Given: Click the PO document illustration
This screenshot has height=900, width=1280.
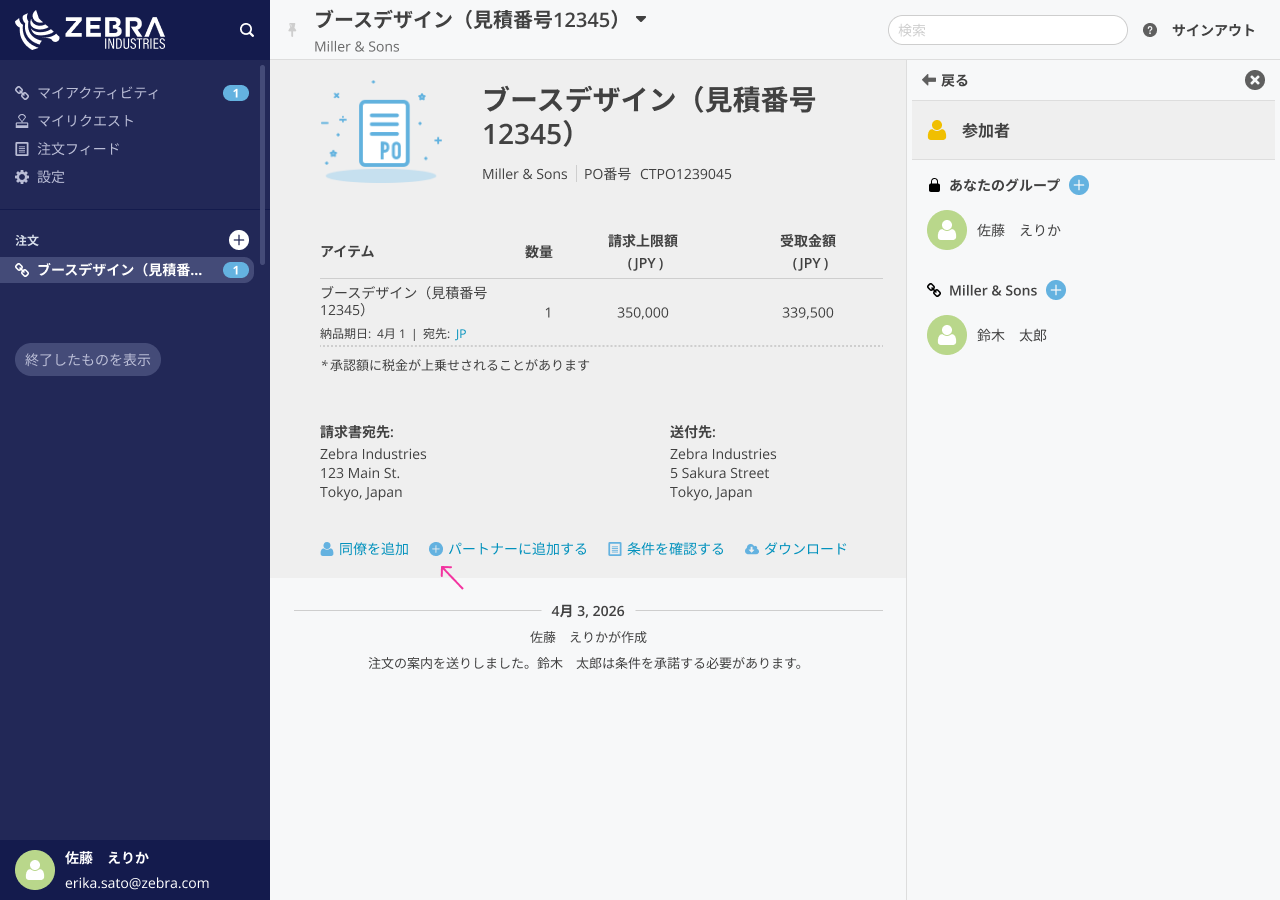Looking at the screenshot, I should pos(381,132).
